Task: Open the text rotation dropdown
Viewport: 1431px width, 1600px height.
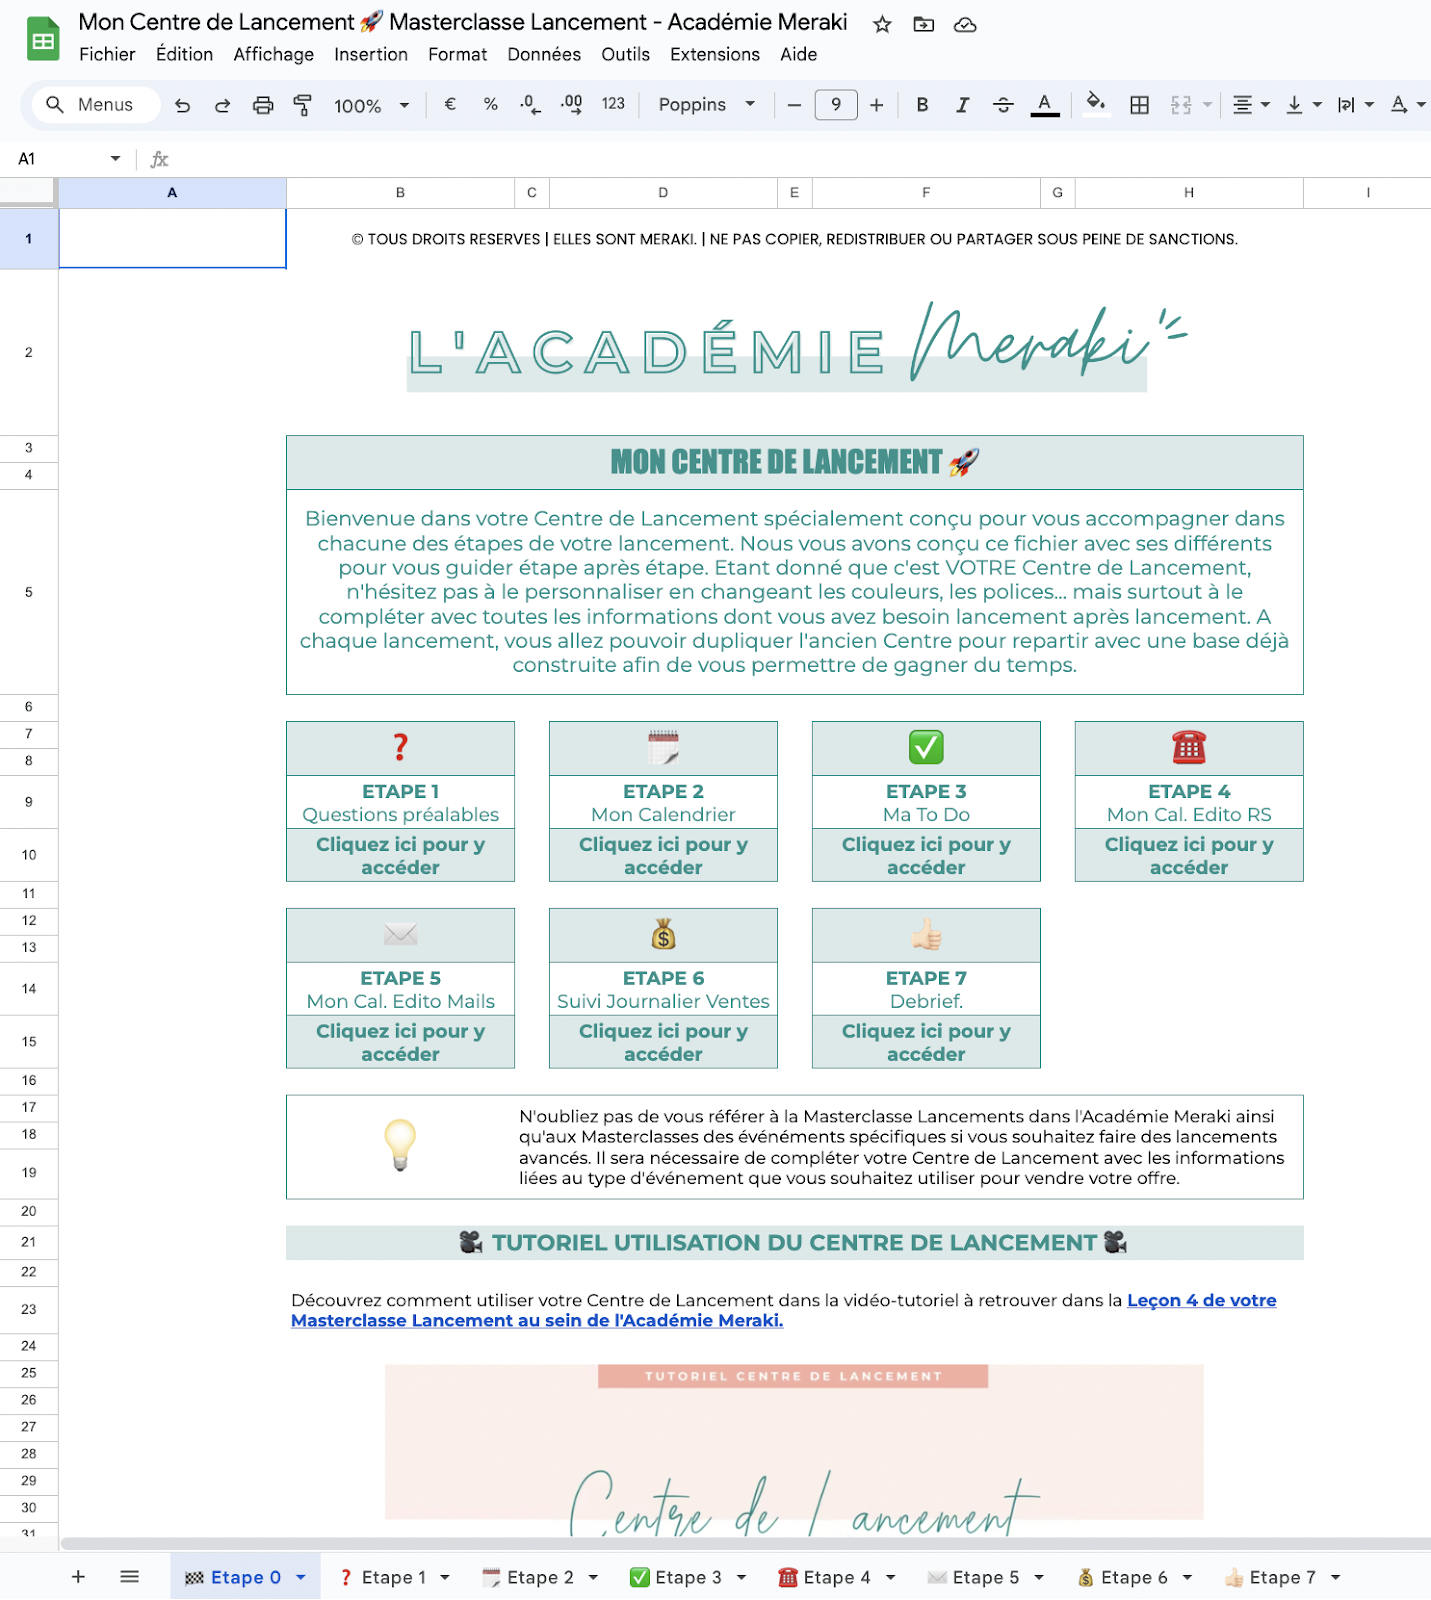Action: [x=1407, y=105]
